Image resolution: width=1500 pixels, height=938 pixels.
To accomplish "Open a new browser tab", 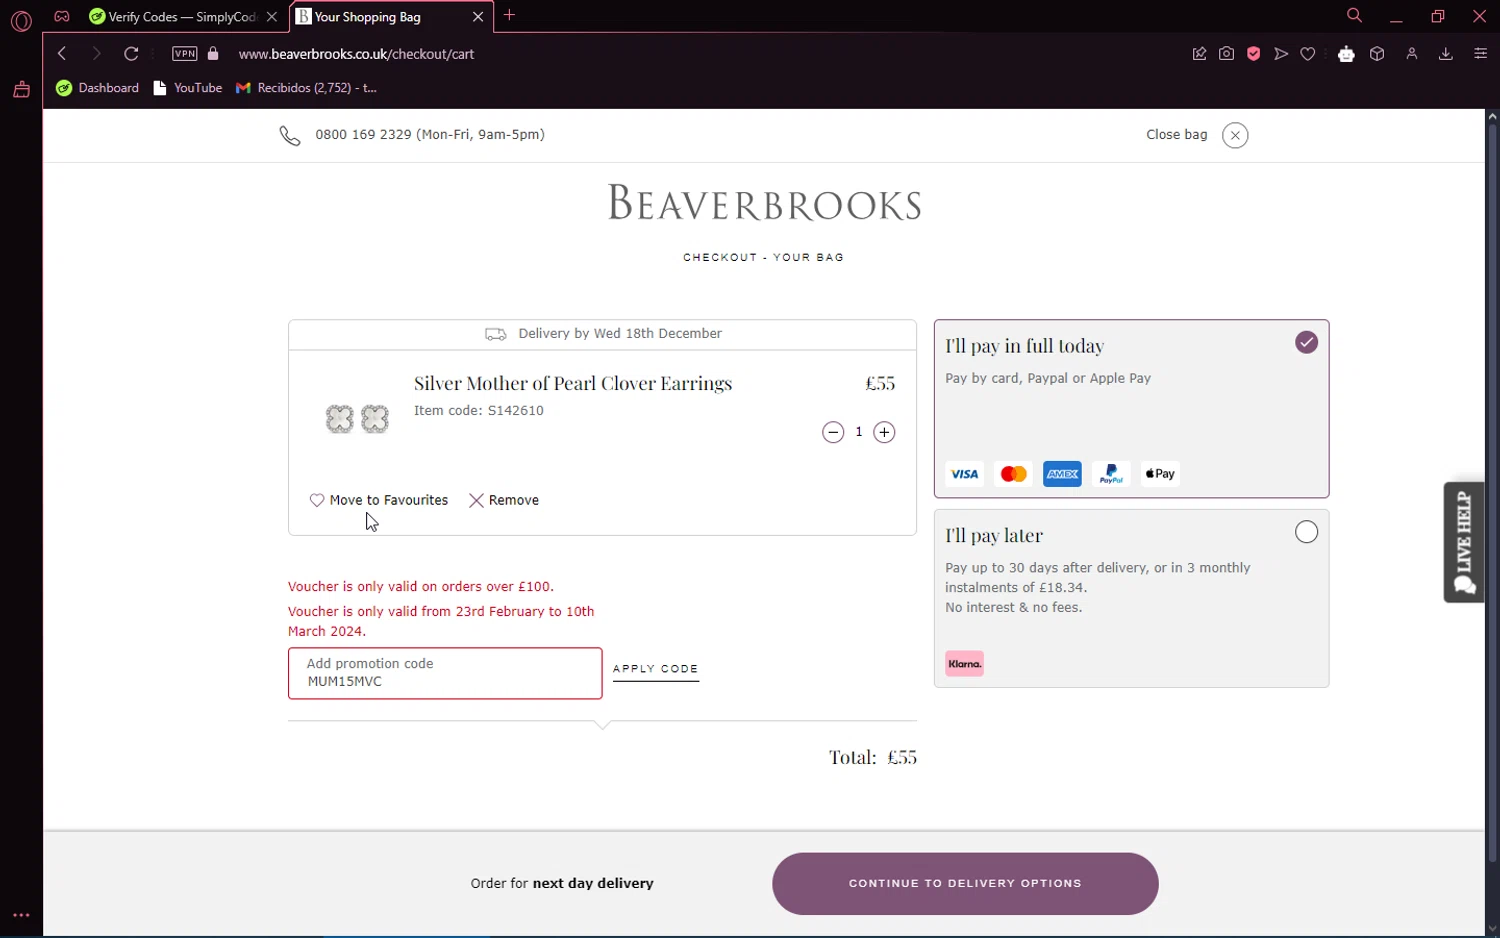I will [510, 15].
